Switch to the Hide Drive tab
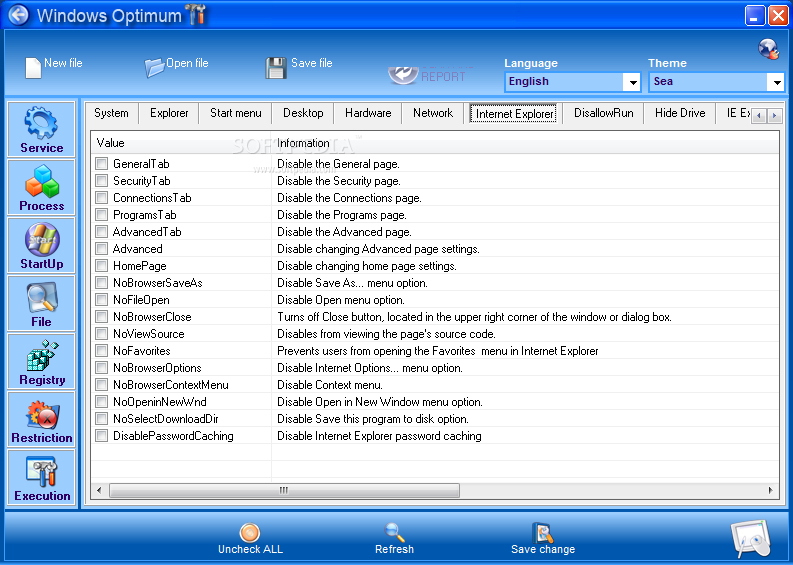 [680, 113]
